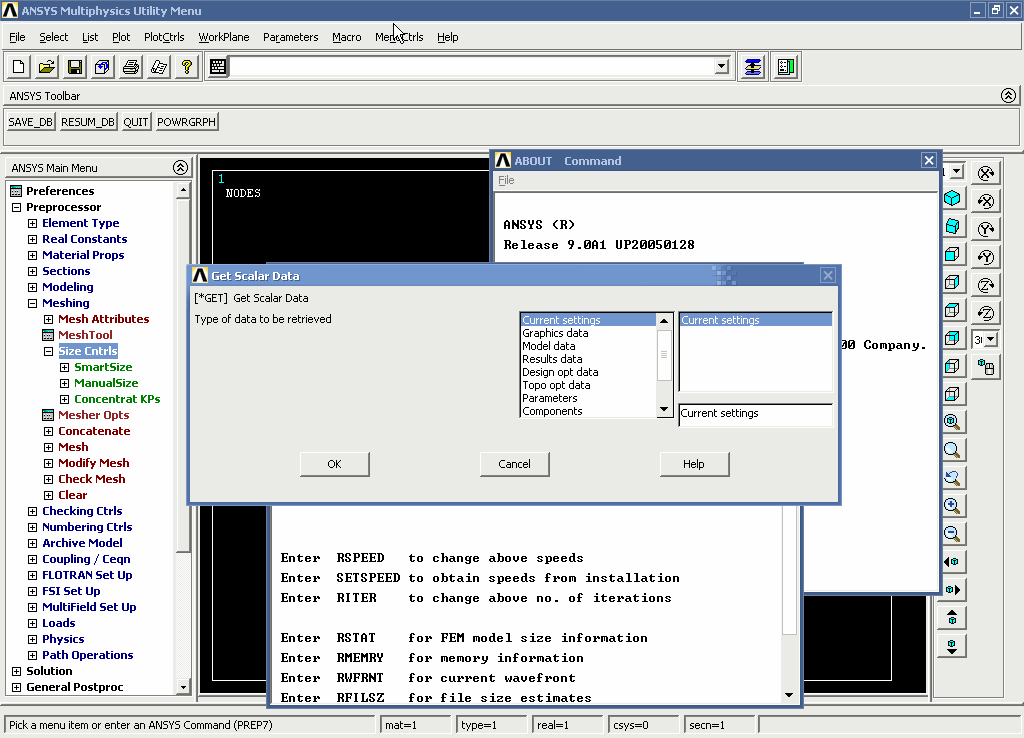
Task: Collapse the ANSYS Main Menu chevron
Action: tap(180, 168)
